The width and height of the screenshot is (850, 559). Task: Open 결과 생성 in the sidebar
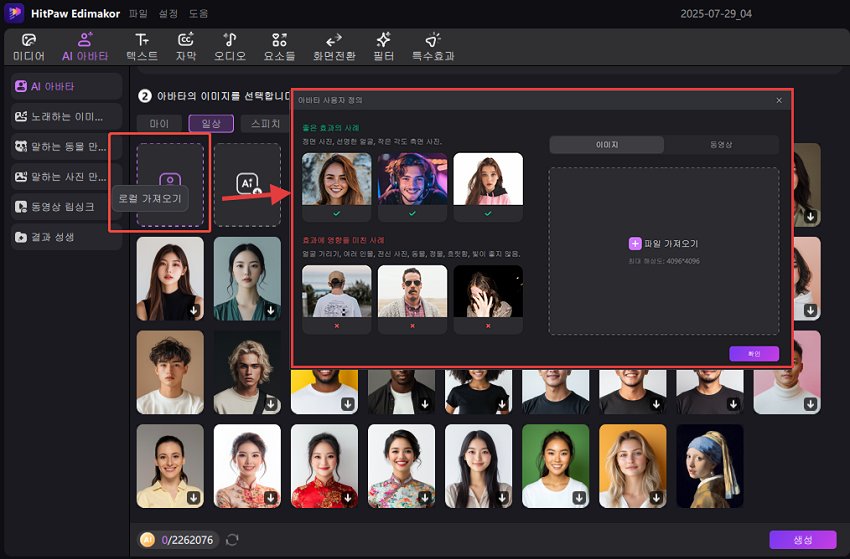coord(66,237)
